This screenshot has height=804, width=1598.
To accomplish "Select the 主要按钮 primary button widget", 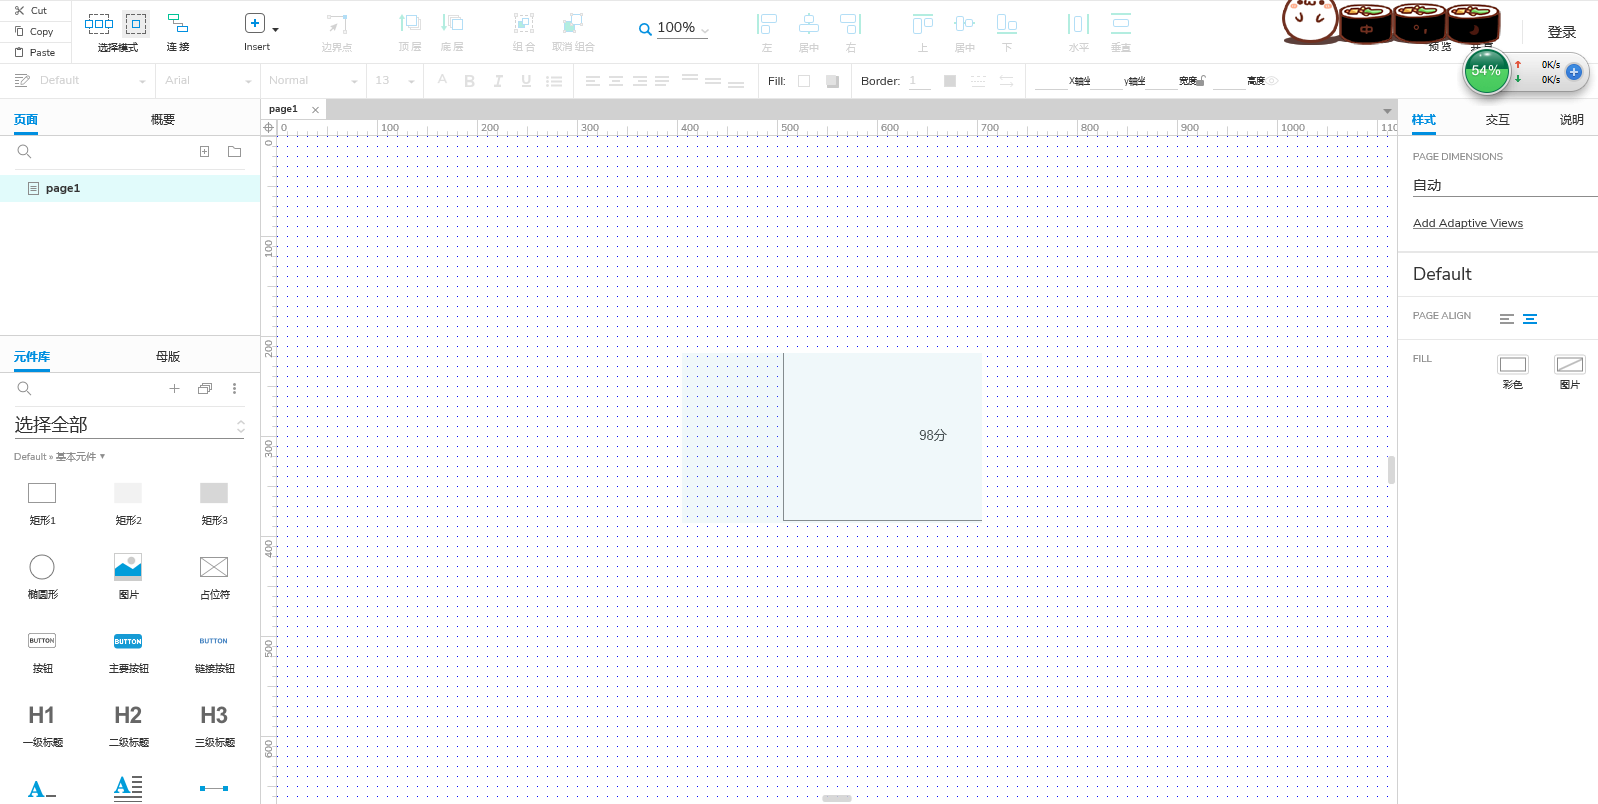I will [128, 652].
